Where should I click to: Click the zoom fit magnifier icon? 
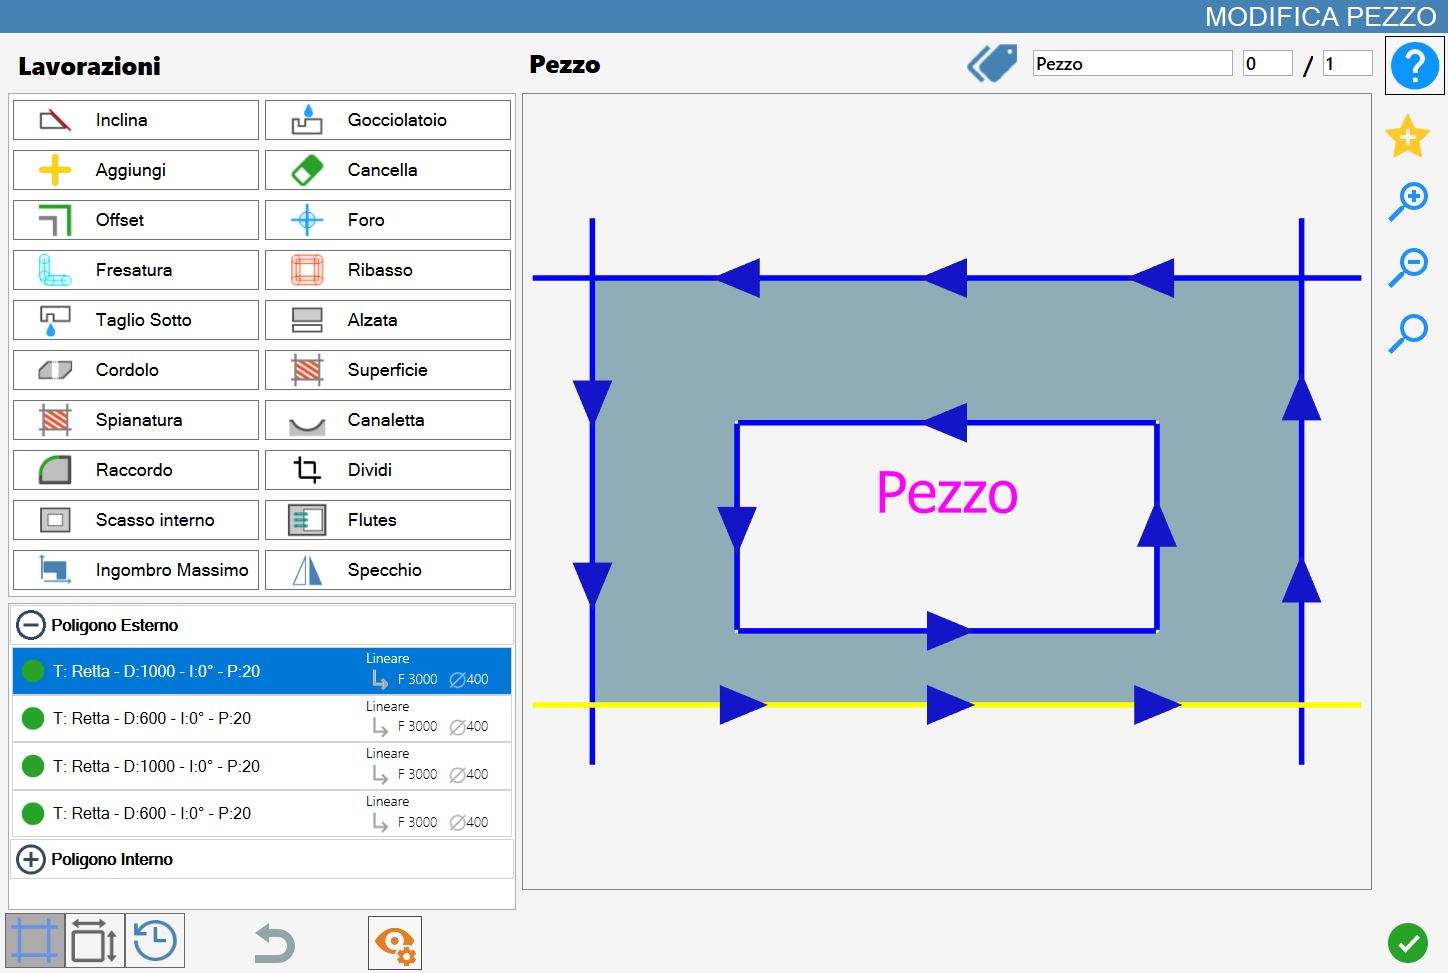tap(1408, 333)
